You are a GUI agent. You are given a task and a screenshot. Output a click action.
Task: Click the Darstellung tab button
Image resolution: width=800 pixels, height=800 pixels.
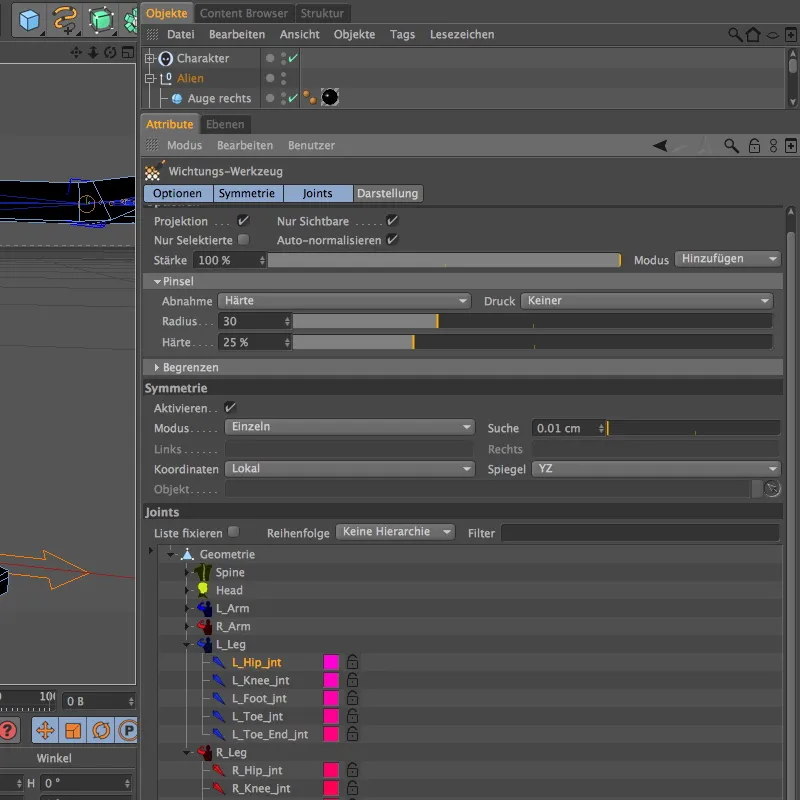[388, 193]
